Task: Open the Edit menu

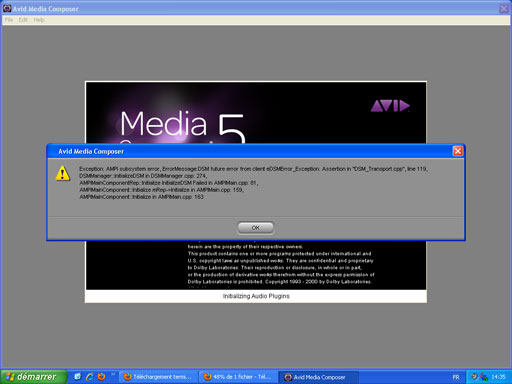Action: [23, 20]
